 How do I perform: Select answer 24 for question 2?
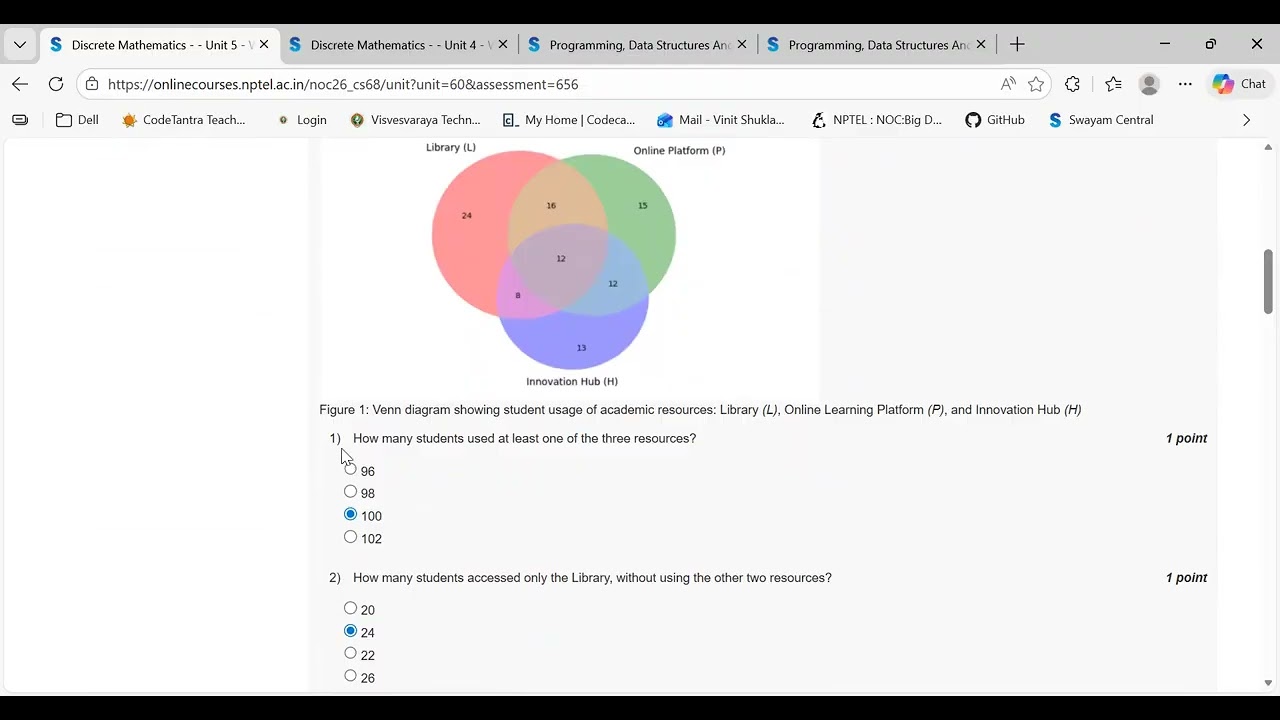(x=350, y=631)
